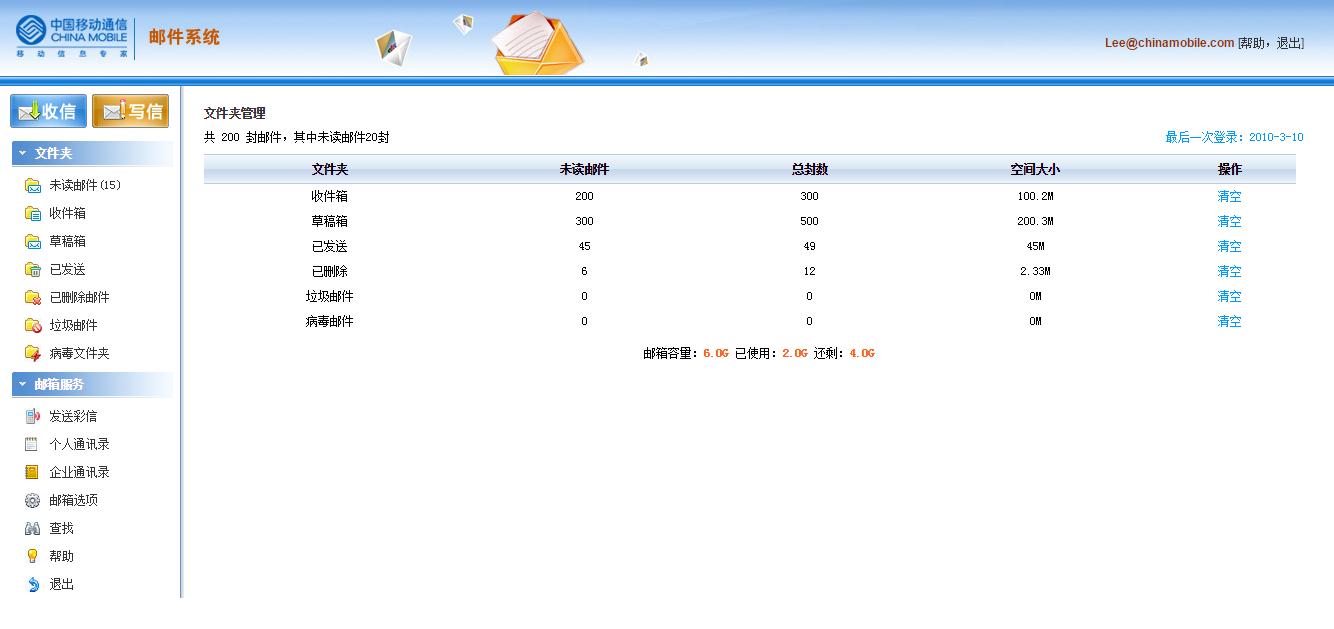
Task: Click the help (帮助) lightbulb icon
Action: pos(33,556)
